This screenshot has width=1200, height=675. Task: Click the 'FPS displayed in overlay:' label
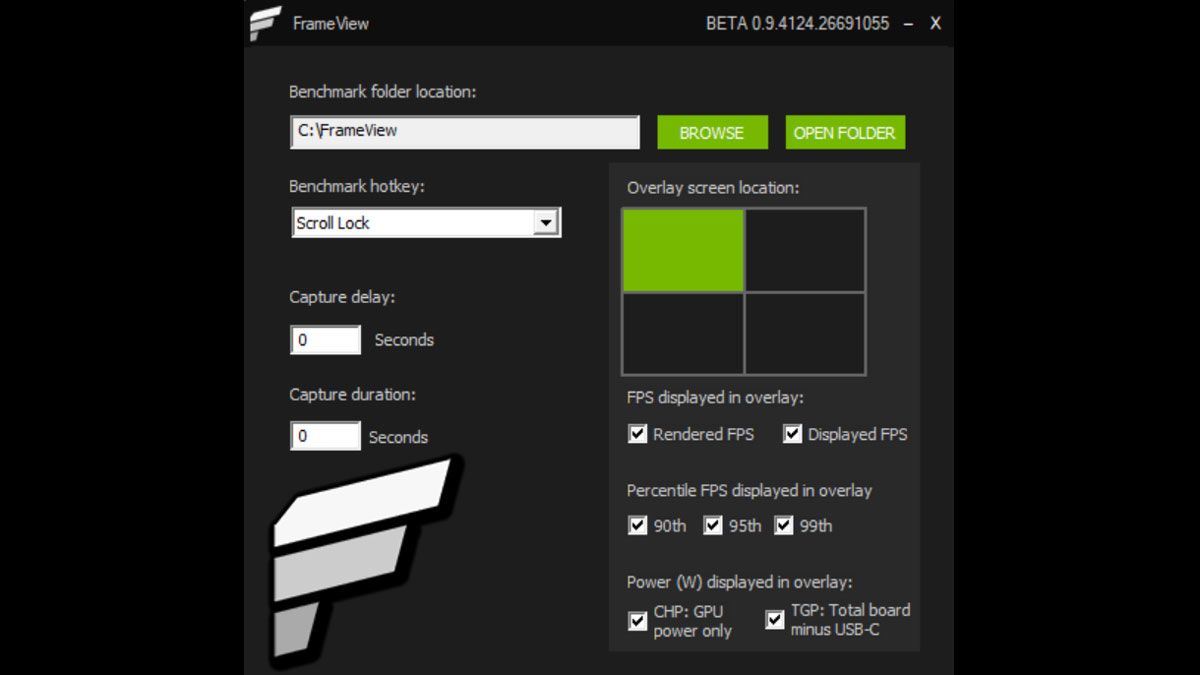pyautogui.click(x=715, y=398)
